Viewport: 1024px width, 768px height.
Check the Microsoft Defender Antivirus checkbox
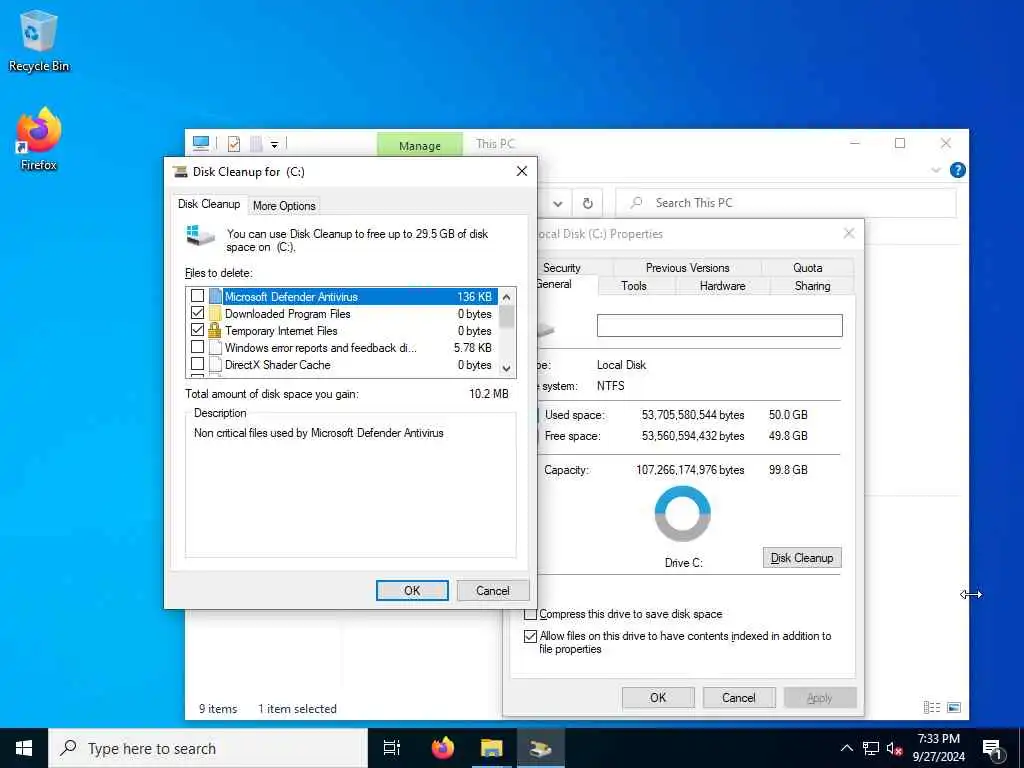(197, 296)
